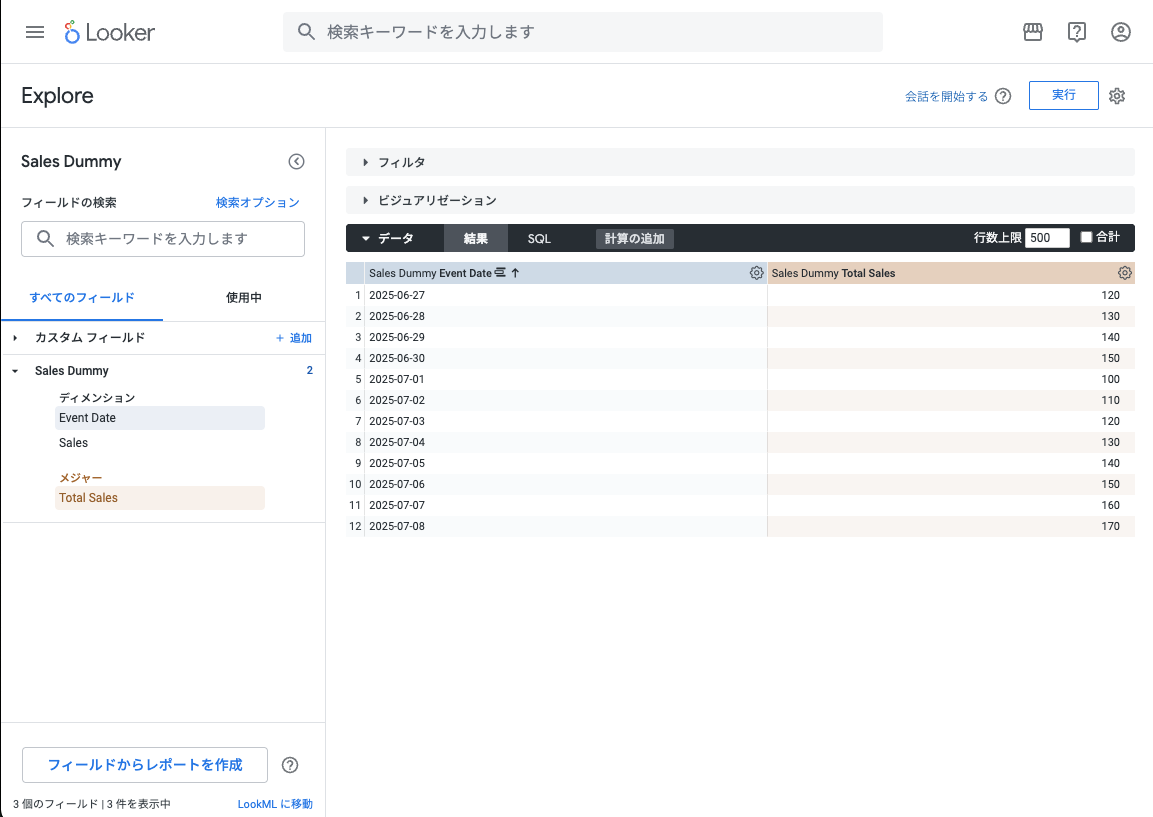Open the help icon in header

(x=1077, y=32)
